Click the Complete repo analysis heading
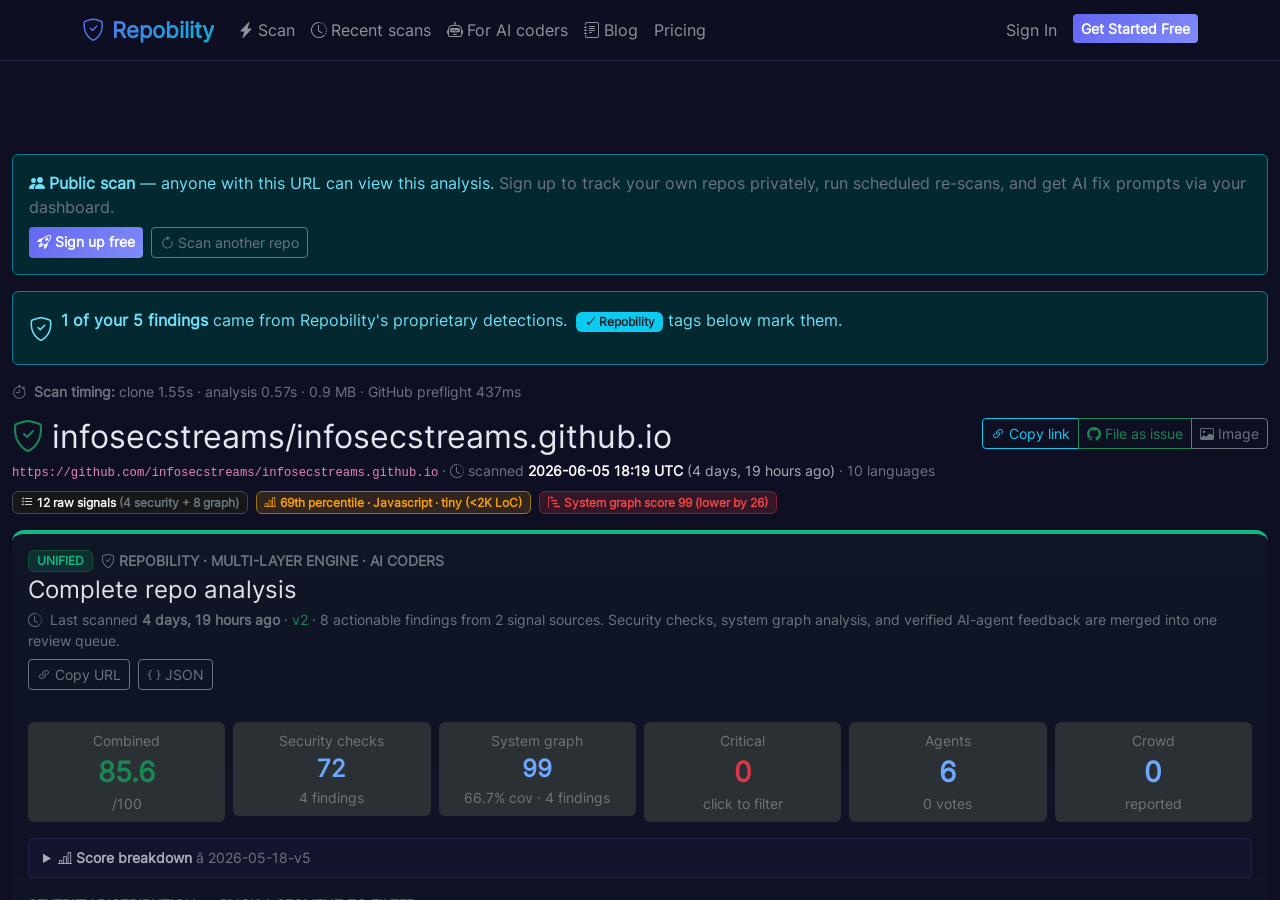This screenshot has width=1280, height=900. pos(162,589)
